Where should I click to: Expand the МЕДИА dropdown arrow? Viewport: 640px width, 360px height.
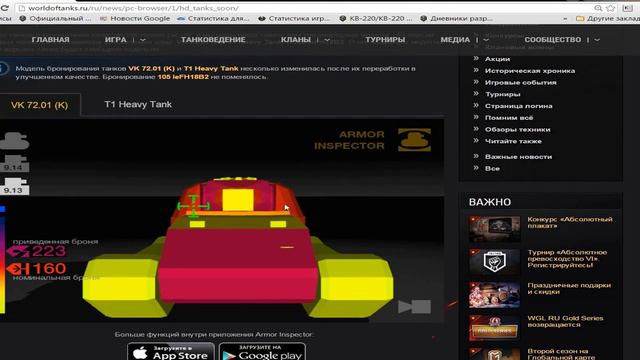[486, 40]
